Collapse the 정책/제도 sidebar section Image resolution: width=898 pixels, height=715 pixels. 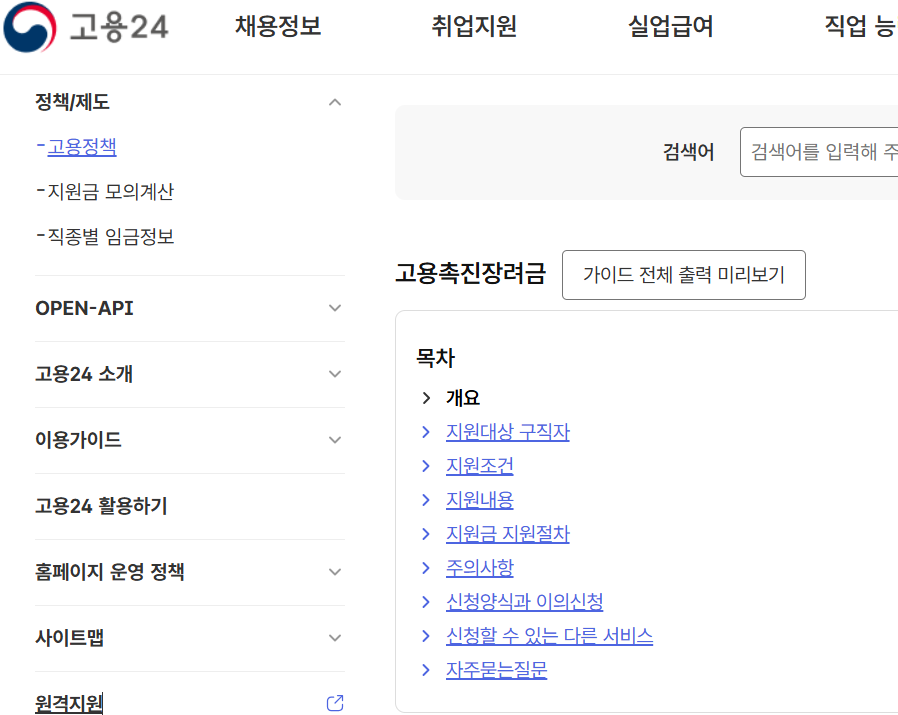click(335, 101)
